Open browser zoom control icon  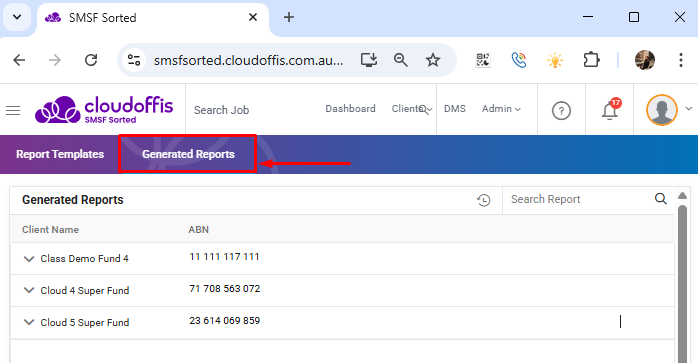[401, 60]
